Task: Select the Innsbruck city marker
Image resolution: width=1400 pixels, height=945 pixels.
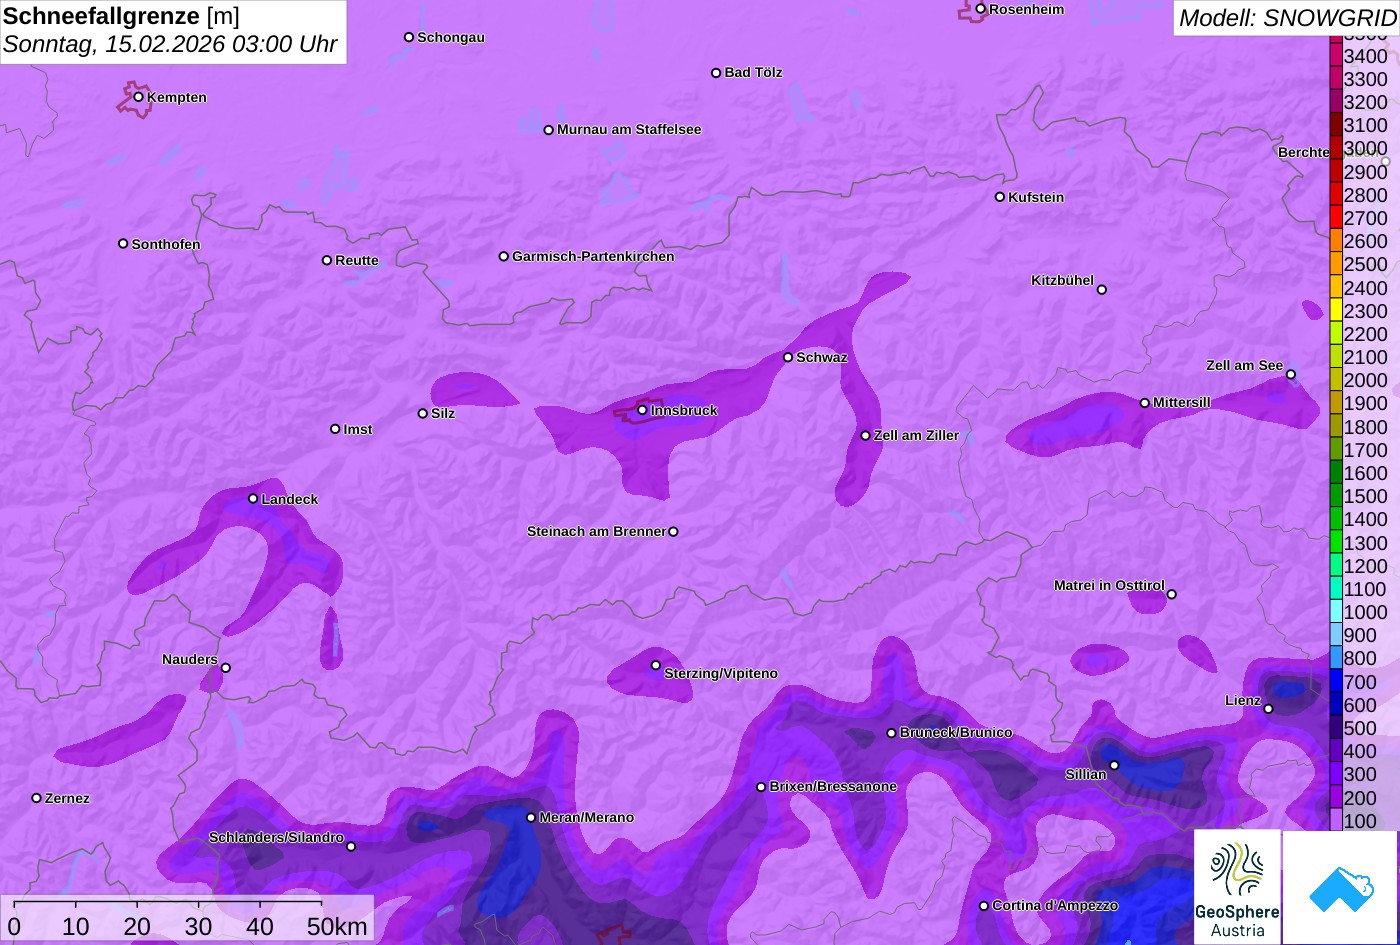Action: [643, 410]
